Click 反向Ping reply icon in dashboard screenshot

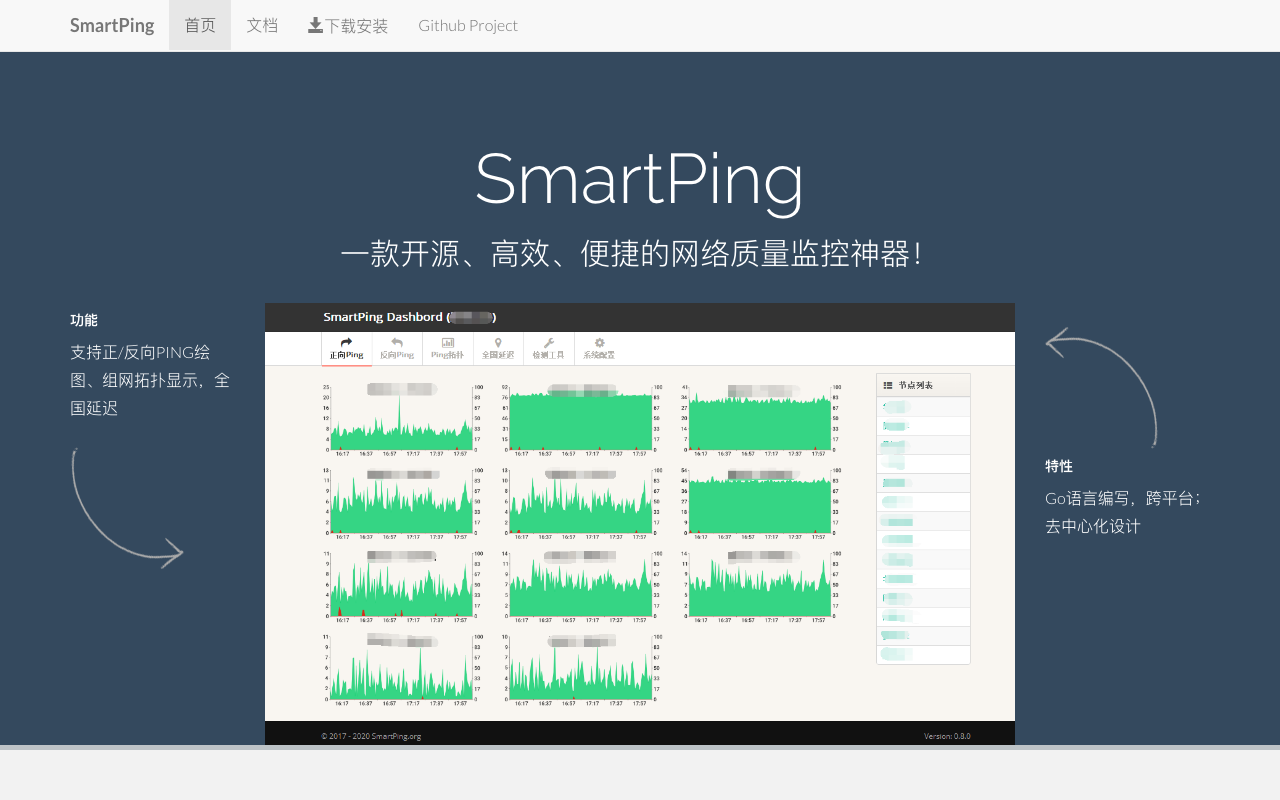click(397, 342)
